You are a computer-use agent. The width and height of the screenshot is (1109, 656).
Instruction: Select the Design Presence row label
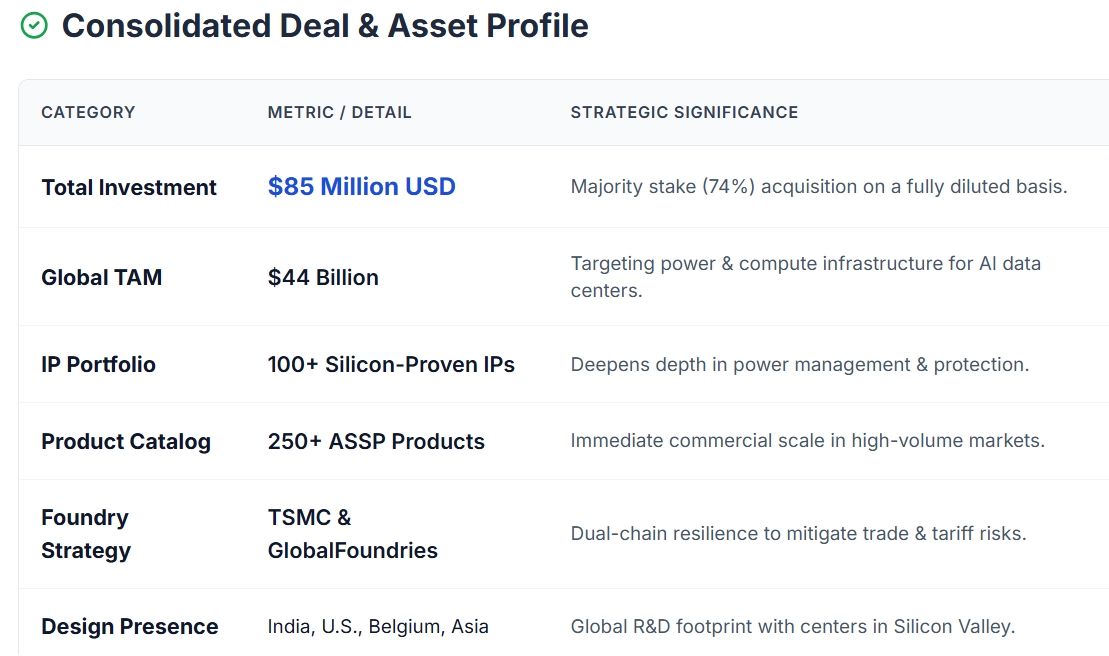click(x=129, y=627)
